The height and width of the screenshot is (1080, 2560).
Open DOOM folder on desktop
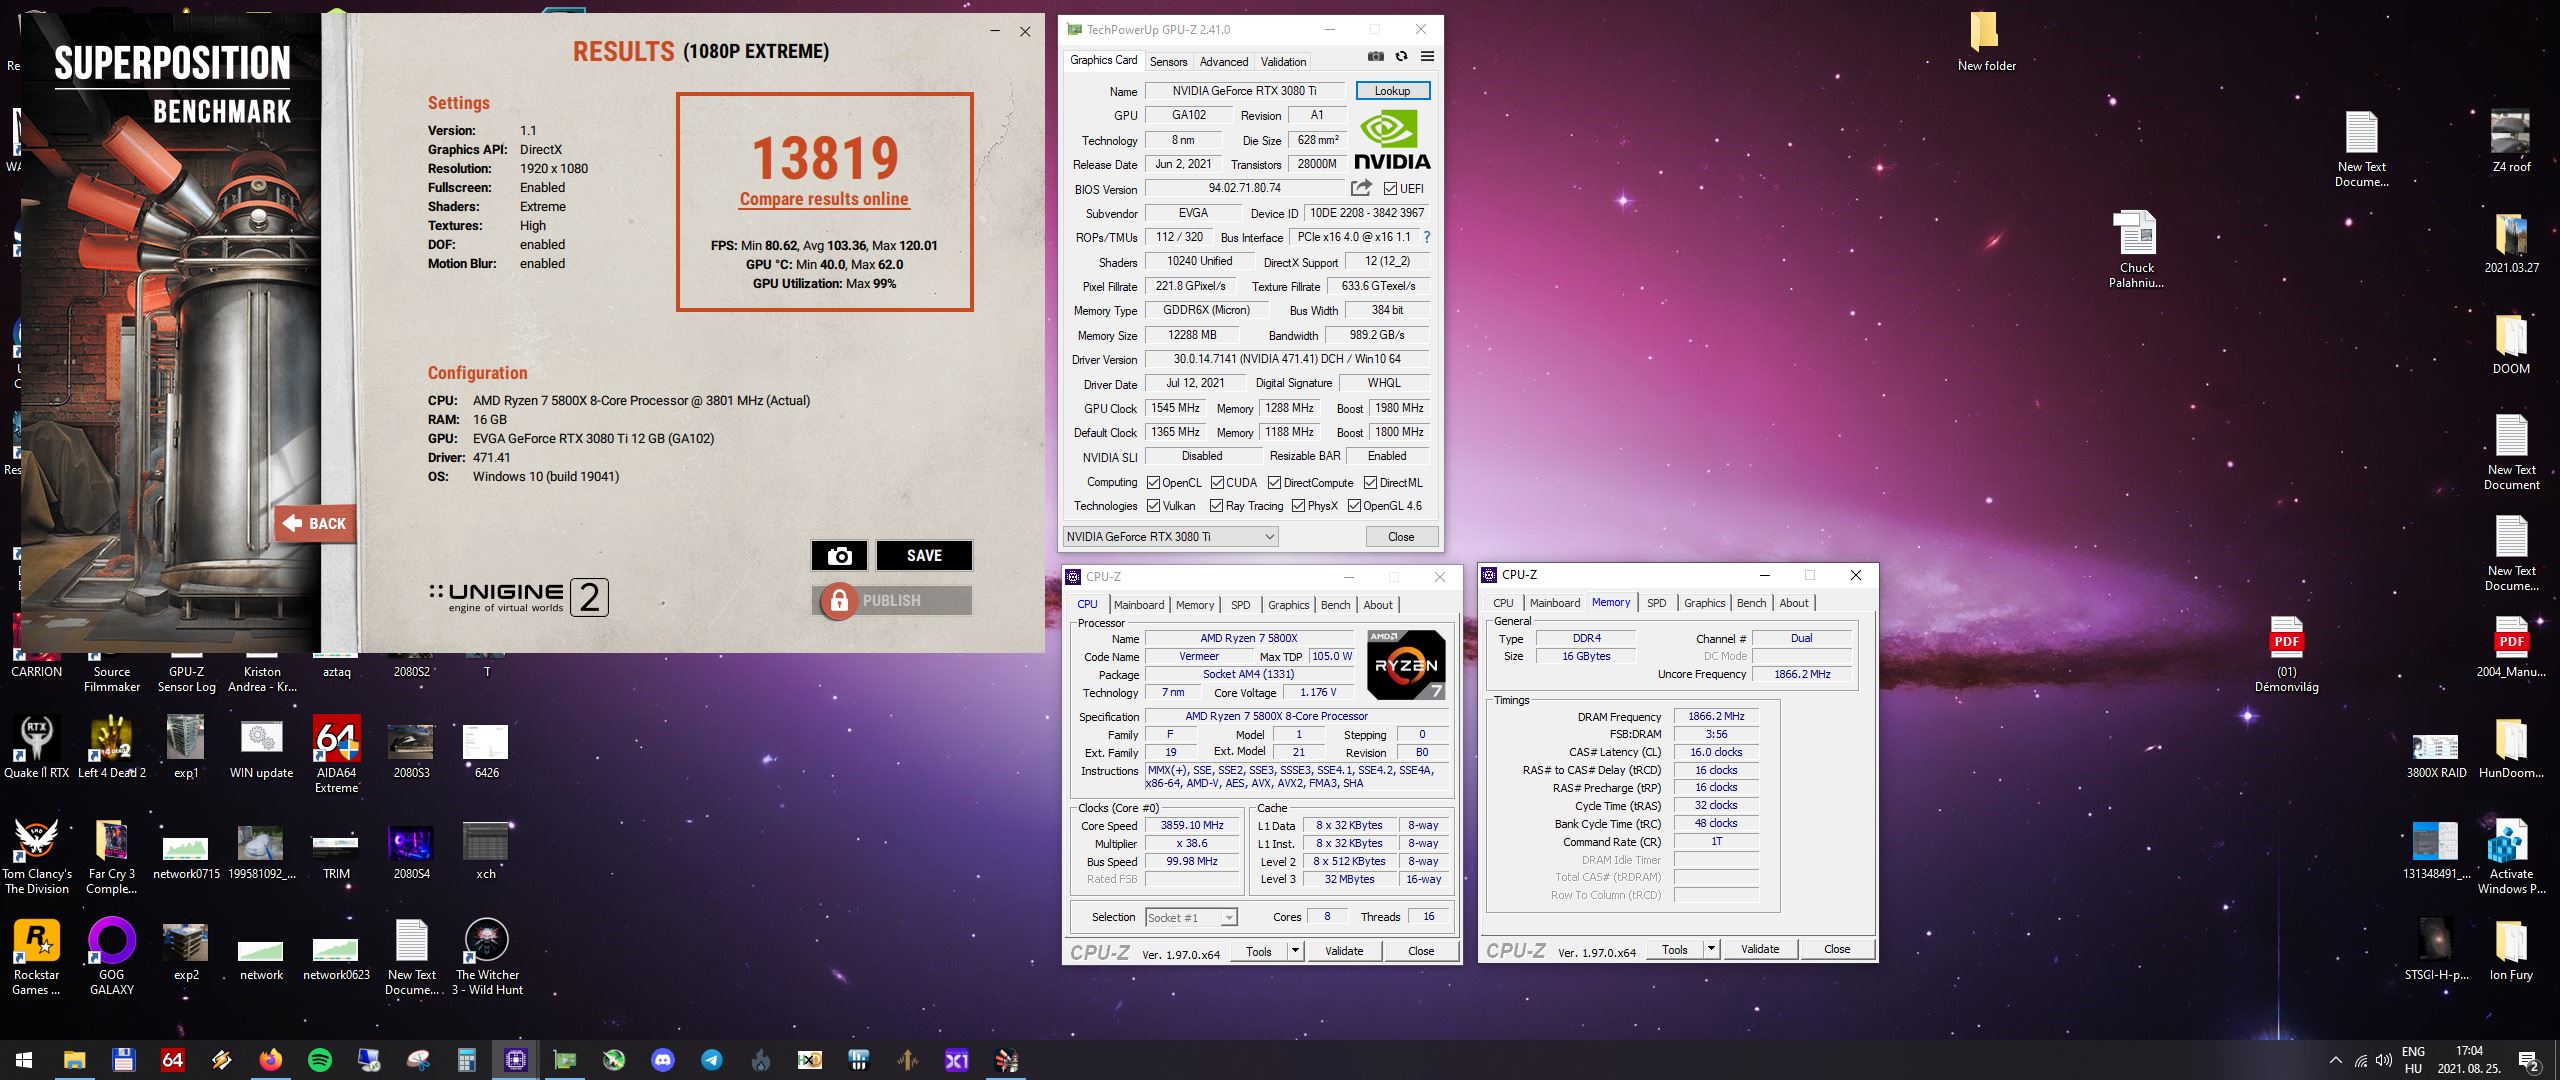coord(2511,344)
